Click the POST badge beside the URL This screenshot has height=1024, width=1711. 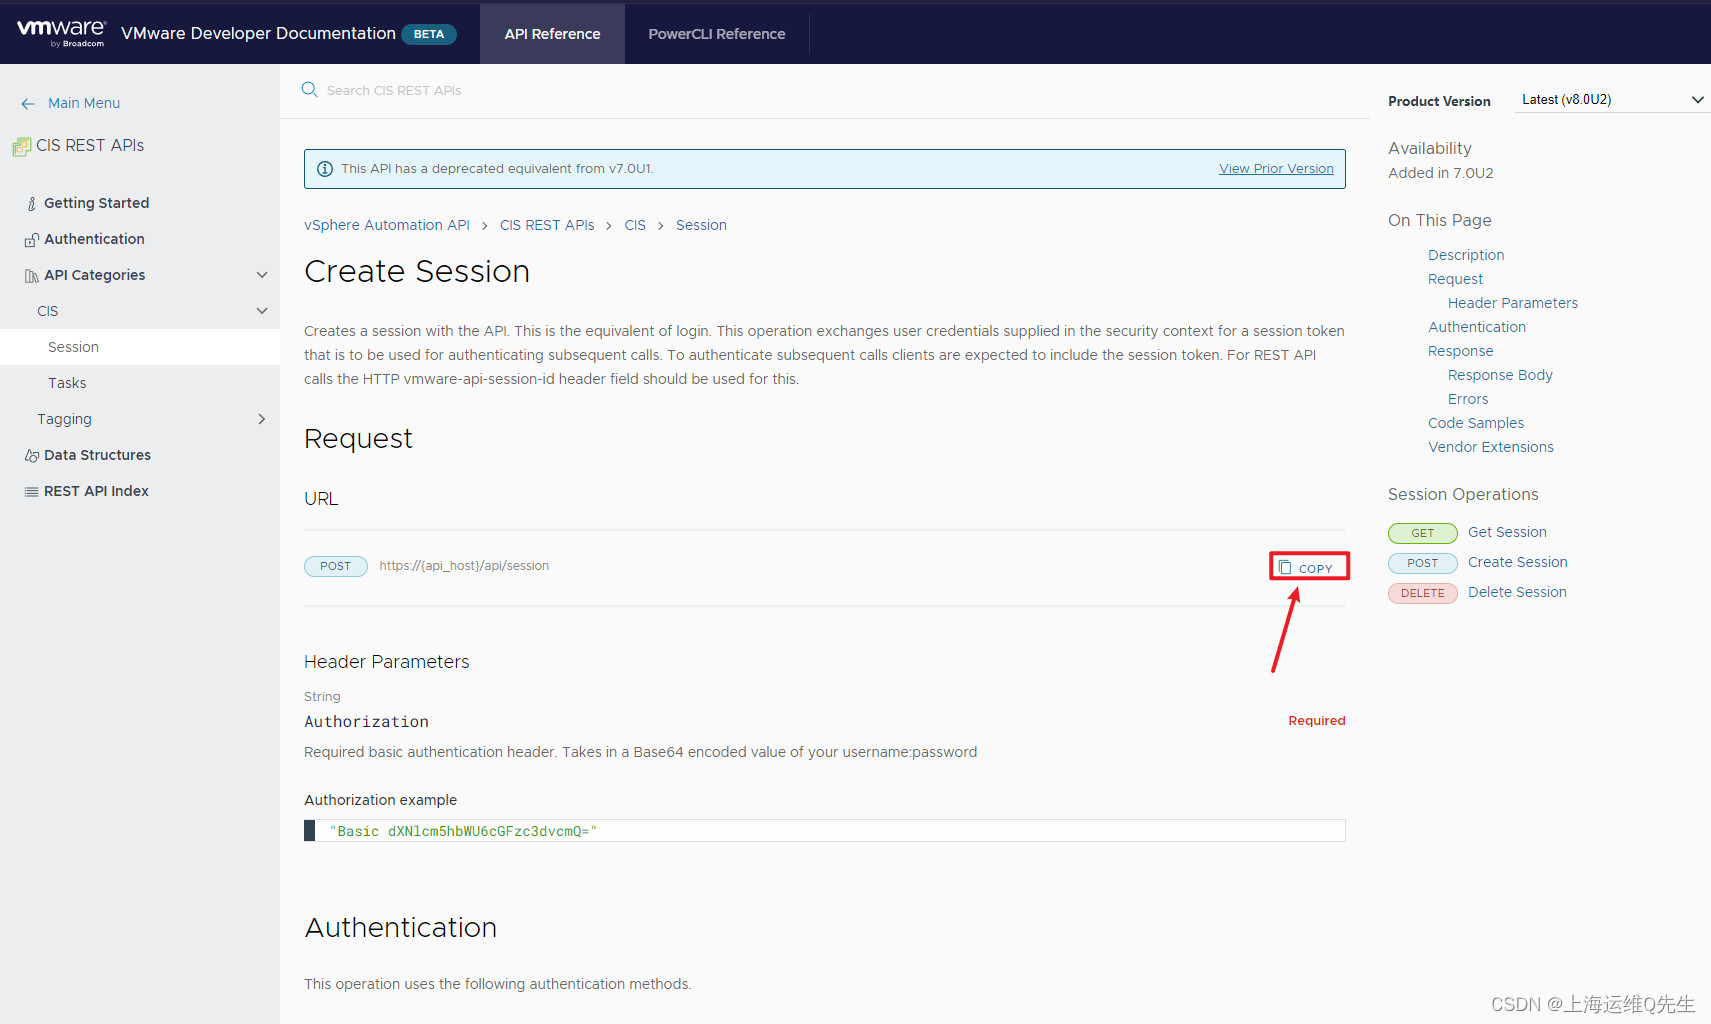click(x=336, y=566)
